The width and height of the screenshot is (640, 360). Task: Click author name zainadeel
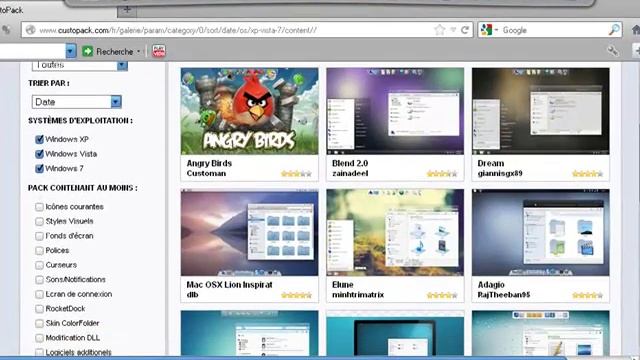[350, 173]
